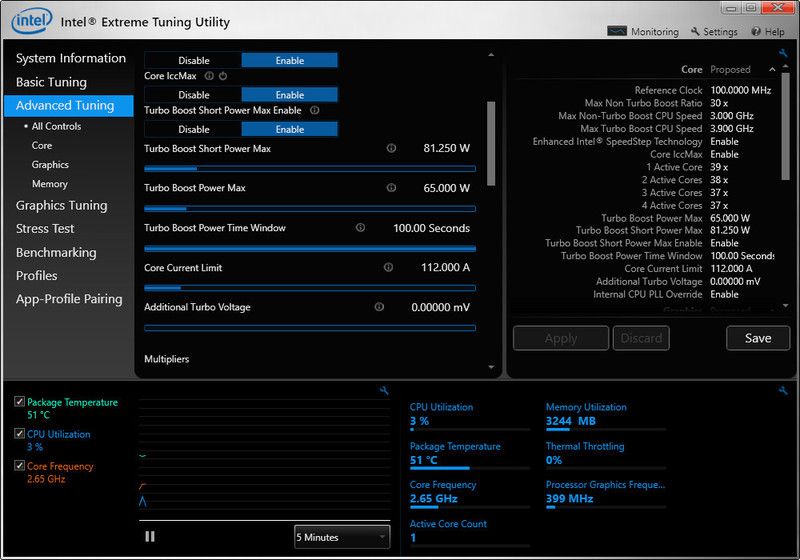
Task: Click the tuning panel scroll up arrow
Action: point(491,55)
